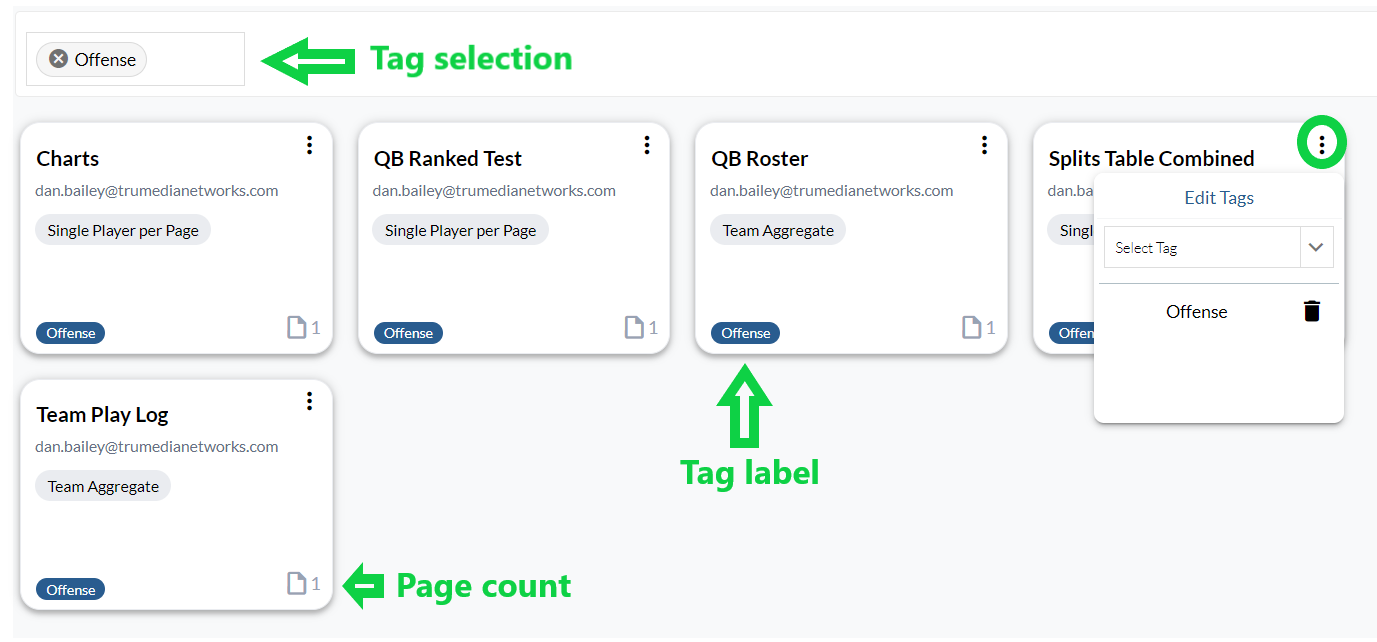Click Single Player per Page chip on Charts
Screen dimensions: 1377x642
click(123, 231)
